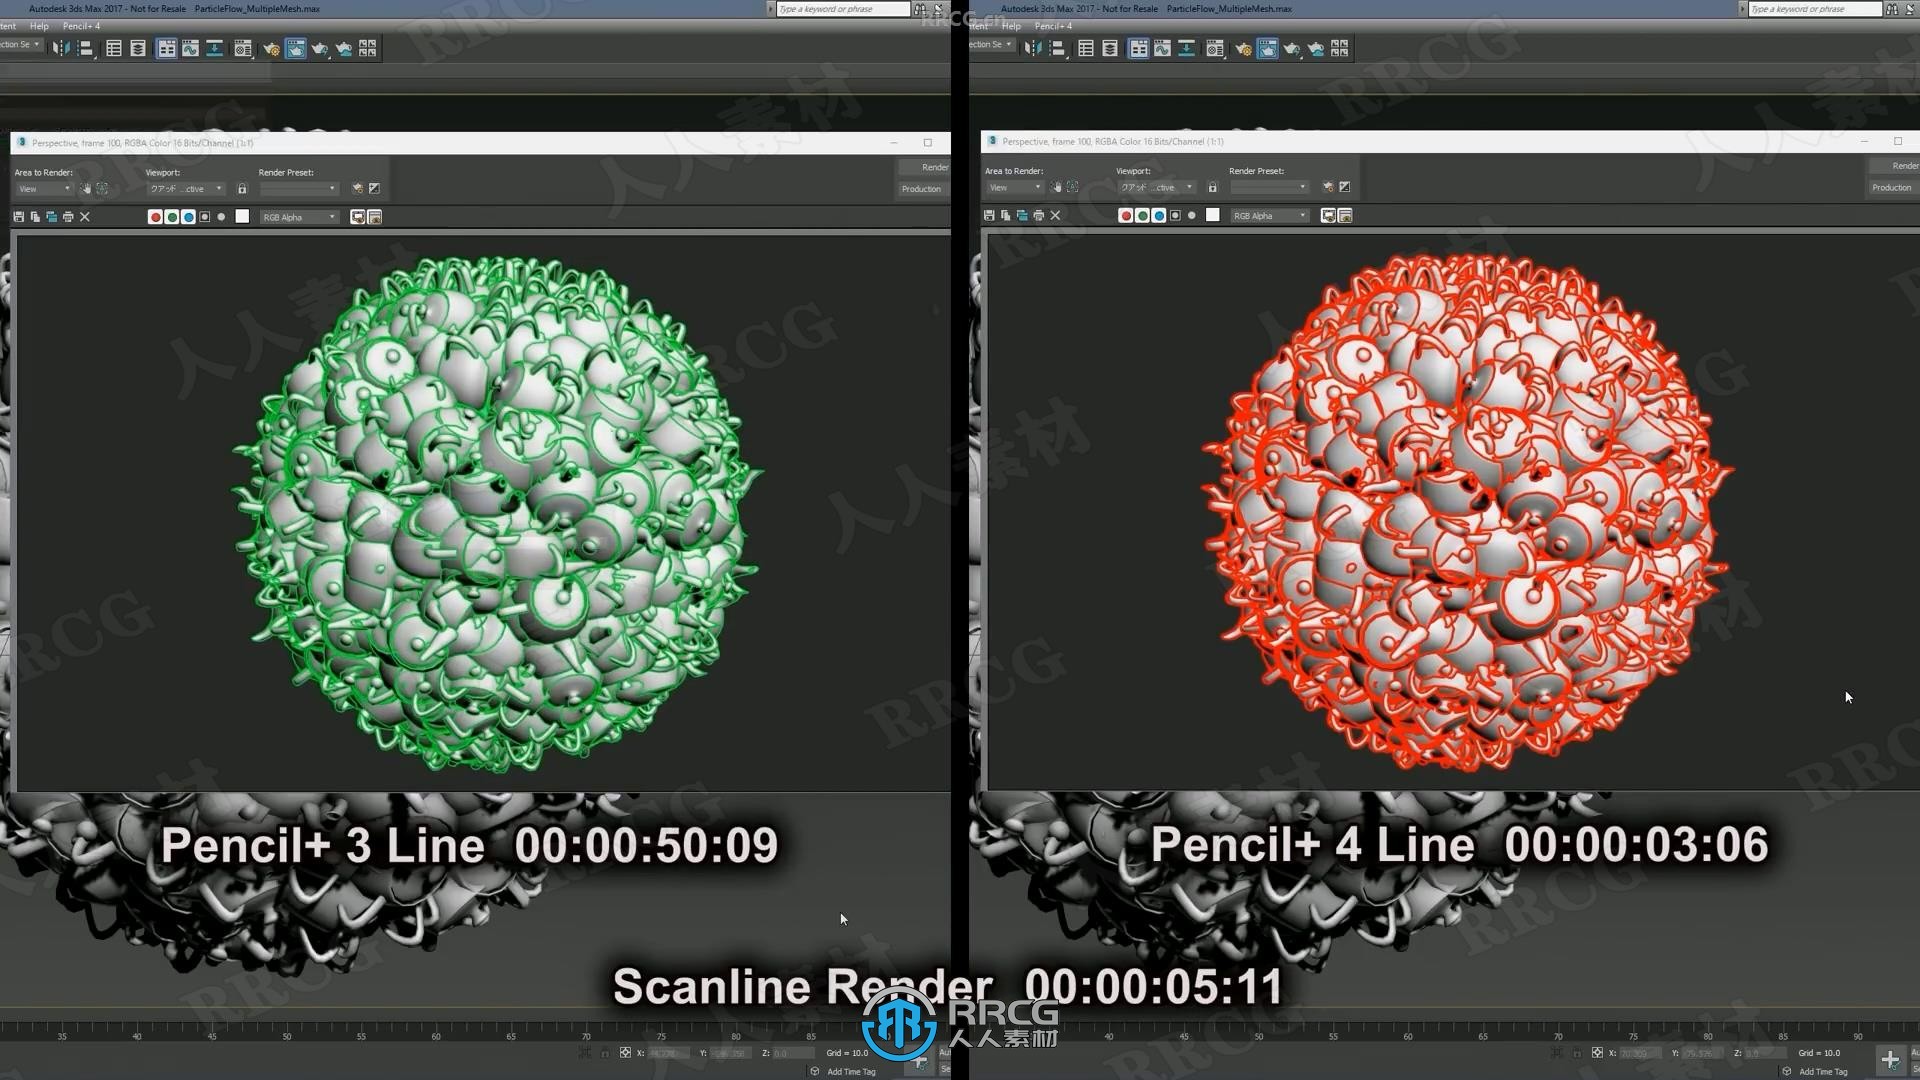Toggle Scene Explorer in left window toolbar
This screenshot has height=1080, width=1920.
(114, 48)
